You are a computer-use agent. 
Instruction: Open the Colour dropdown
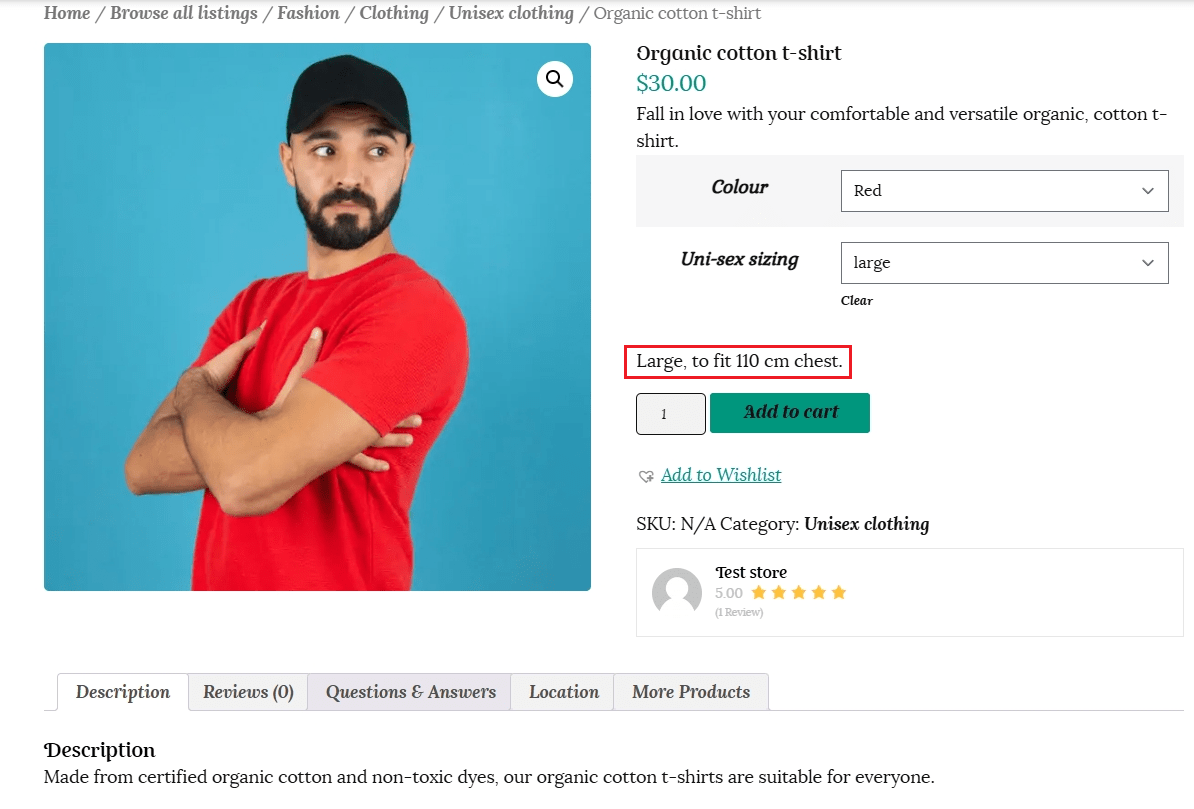tap(1004, 191)
